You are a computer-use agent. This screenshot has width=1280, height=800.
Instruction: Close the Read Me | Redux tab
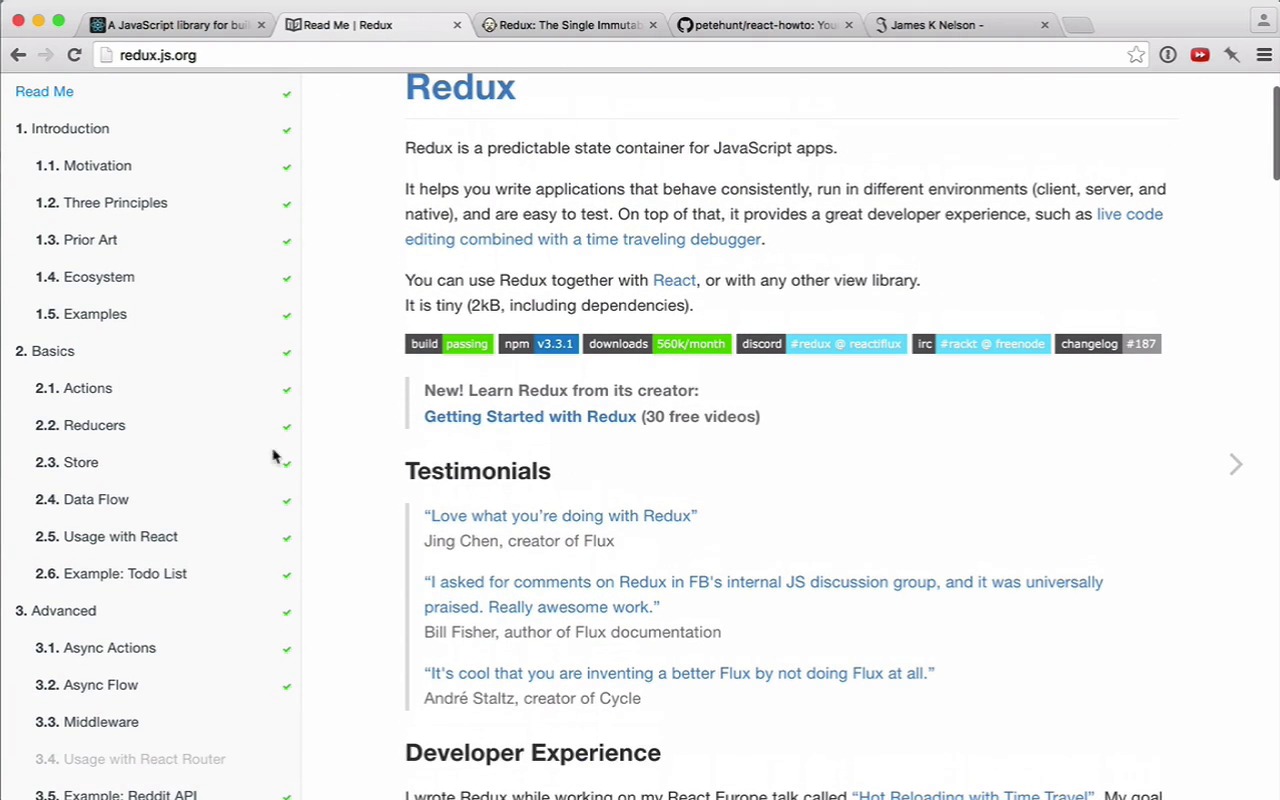458,25
